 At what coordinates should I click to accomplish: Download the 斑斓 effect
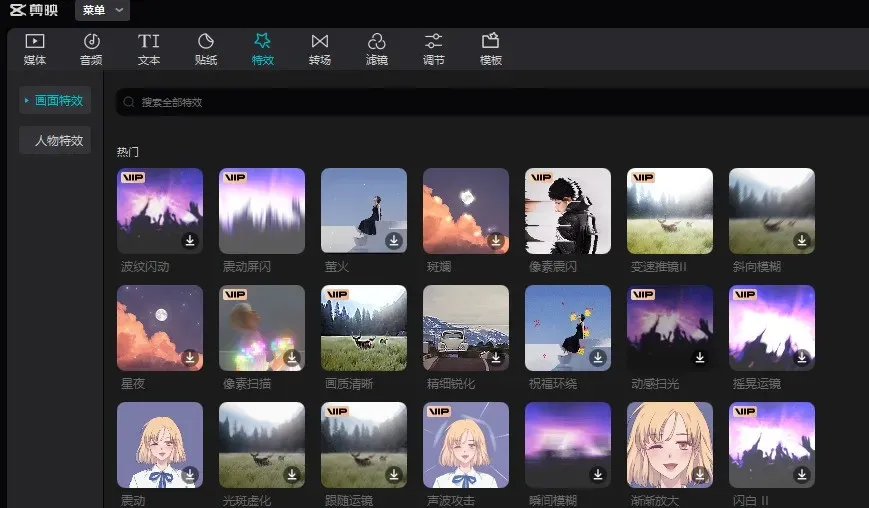[x=496, y=240]
